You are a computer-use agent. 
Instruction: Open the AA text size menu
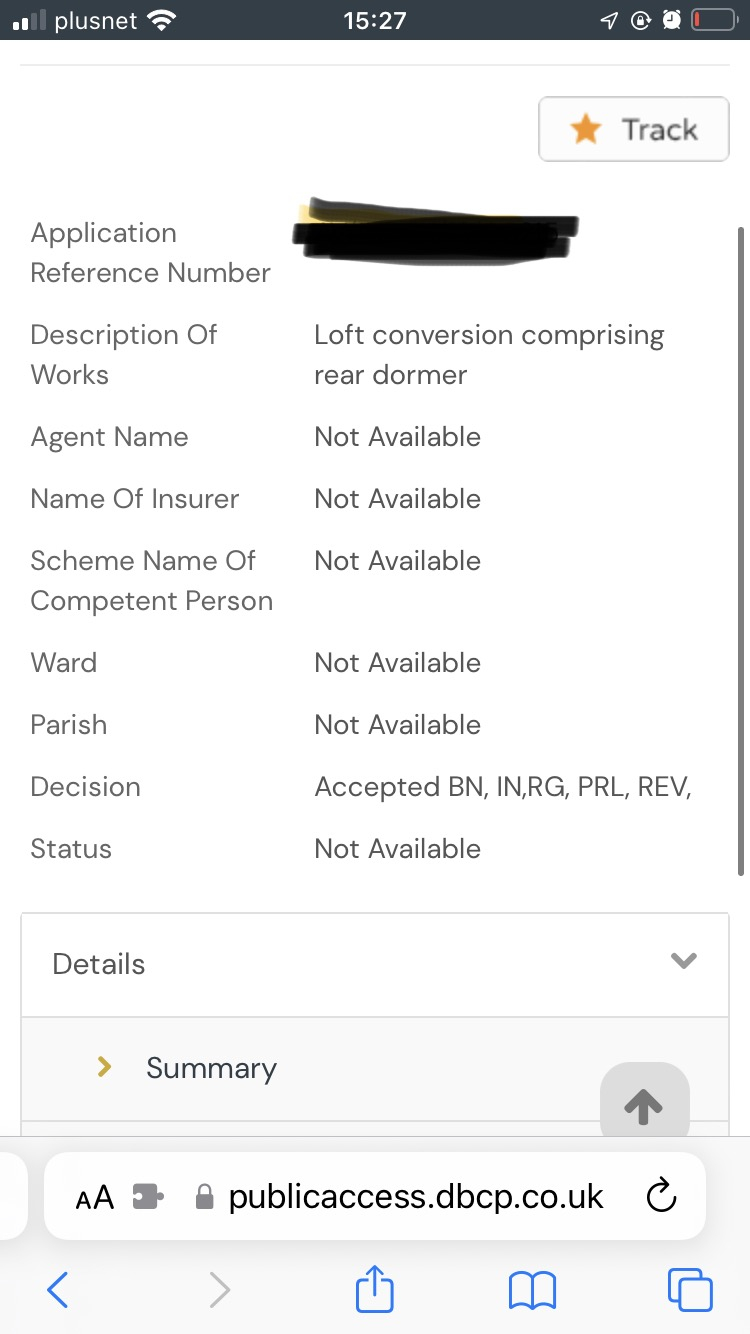pyautogui.click(x=95, y=1197)
